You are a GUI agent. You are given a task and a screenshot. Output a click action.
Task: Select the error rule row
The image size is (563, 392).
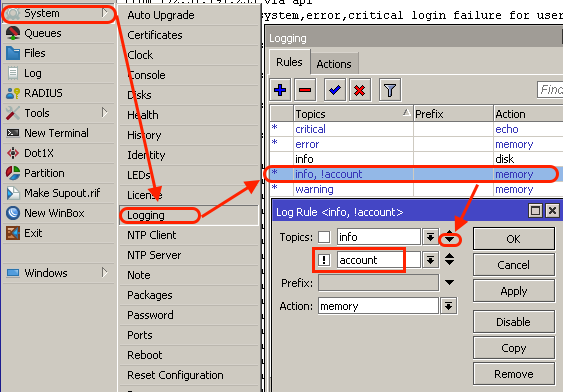(416, 144)
